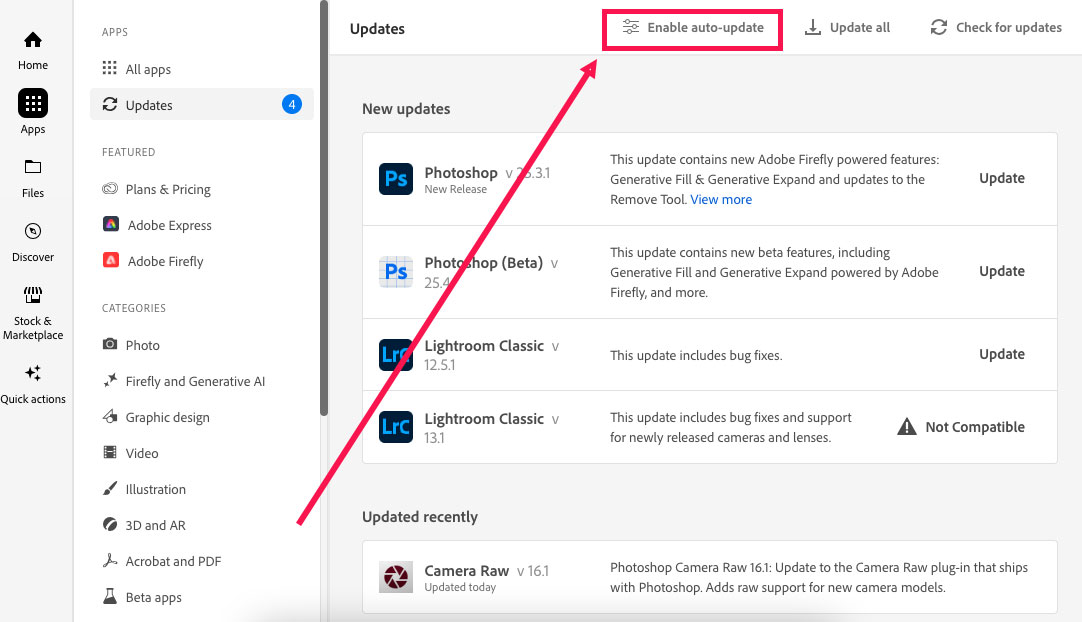
Task: Expand version dropdown for Photoshop (Beta)
Action: click(x=555, y=264)
